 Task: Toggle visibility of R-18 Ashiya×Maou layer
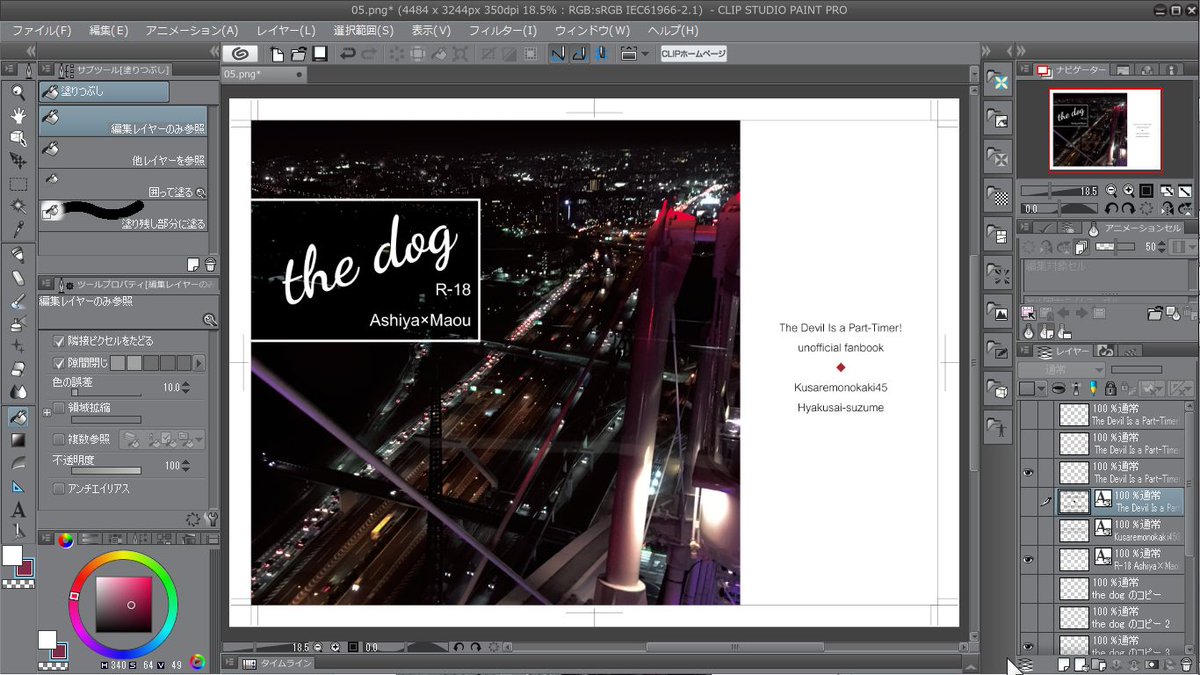[x=1028, y=560]
